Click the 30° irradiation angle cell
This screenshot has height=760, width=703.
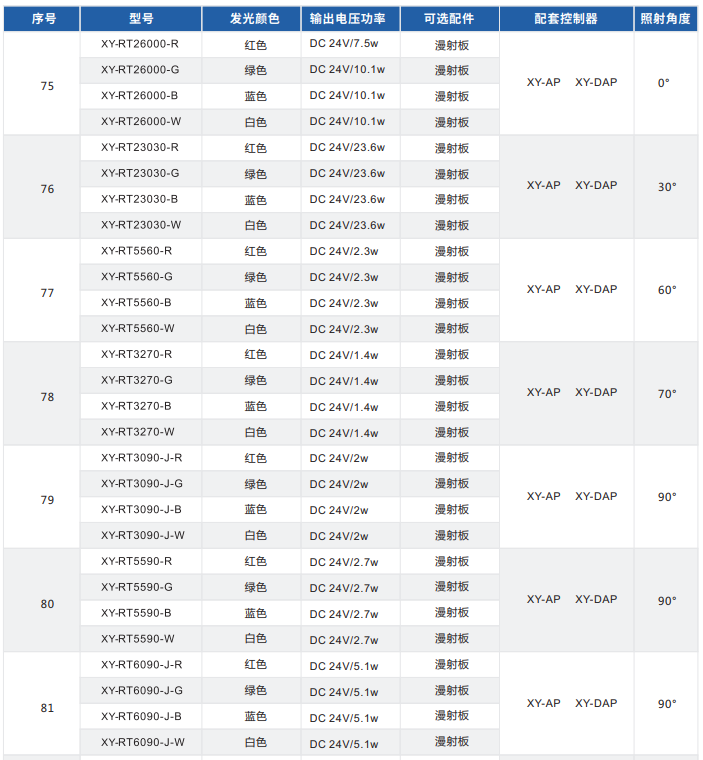point(667,186)
